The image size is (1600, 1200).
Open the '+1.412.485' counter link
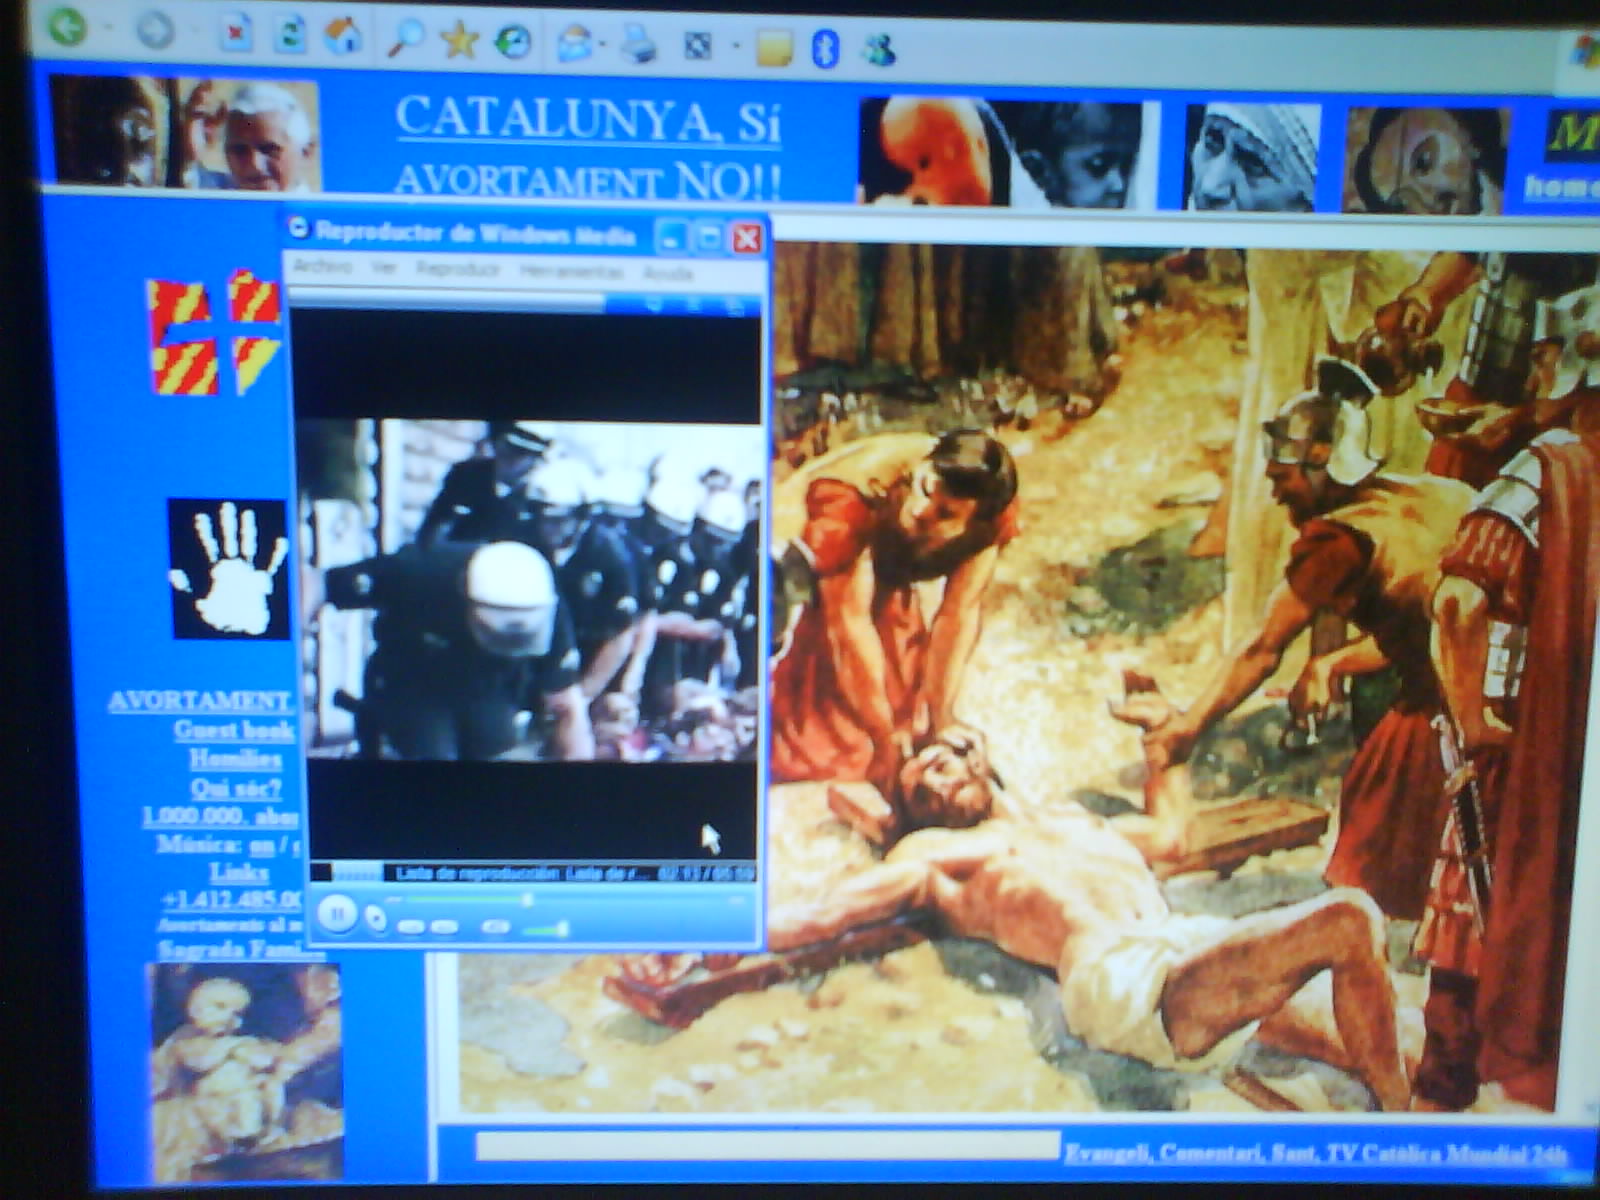click(232, 899)
